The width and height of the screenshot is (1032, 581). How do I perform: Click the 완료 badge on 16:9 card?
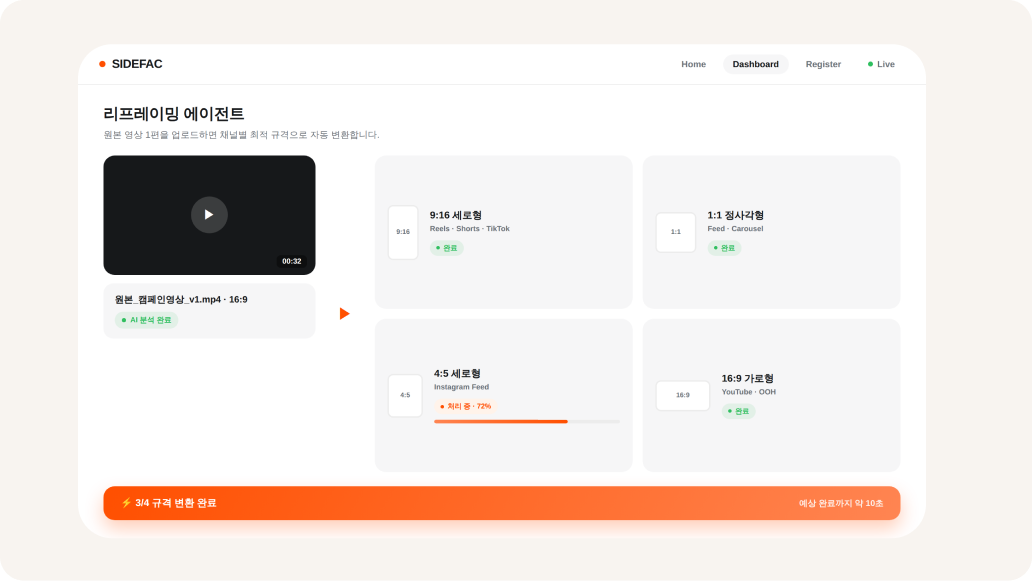point(738,411)
